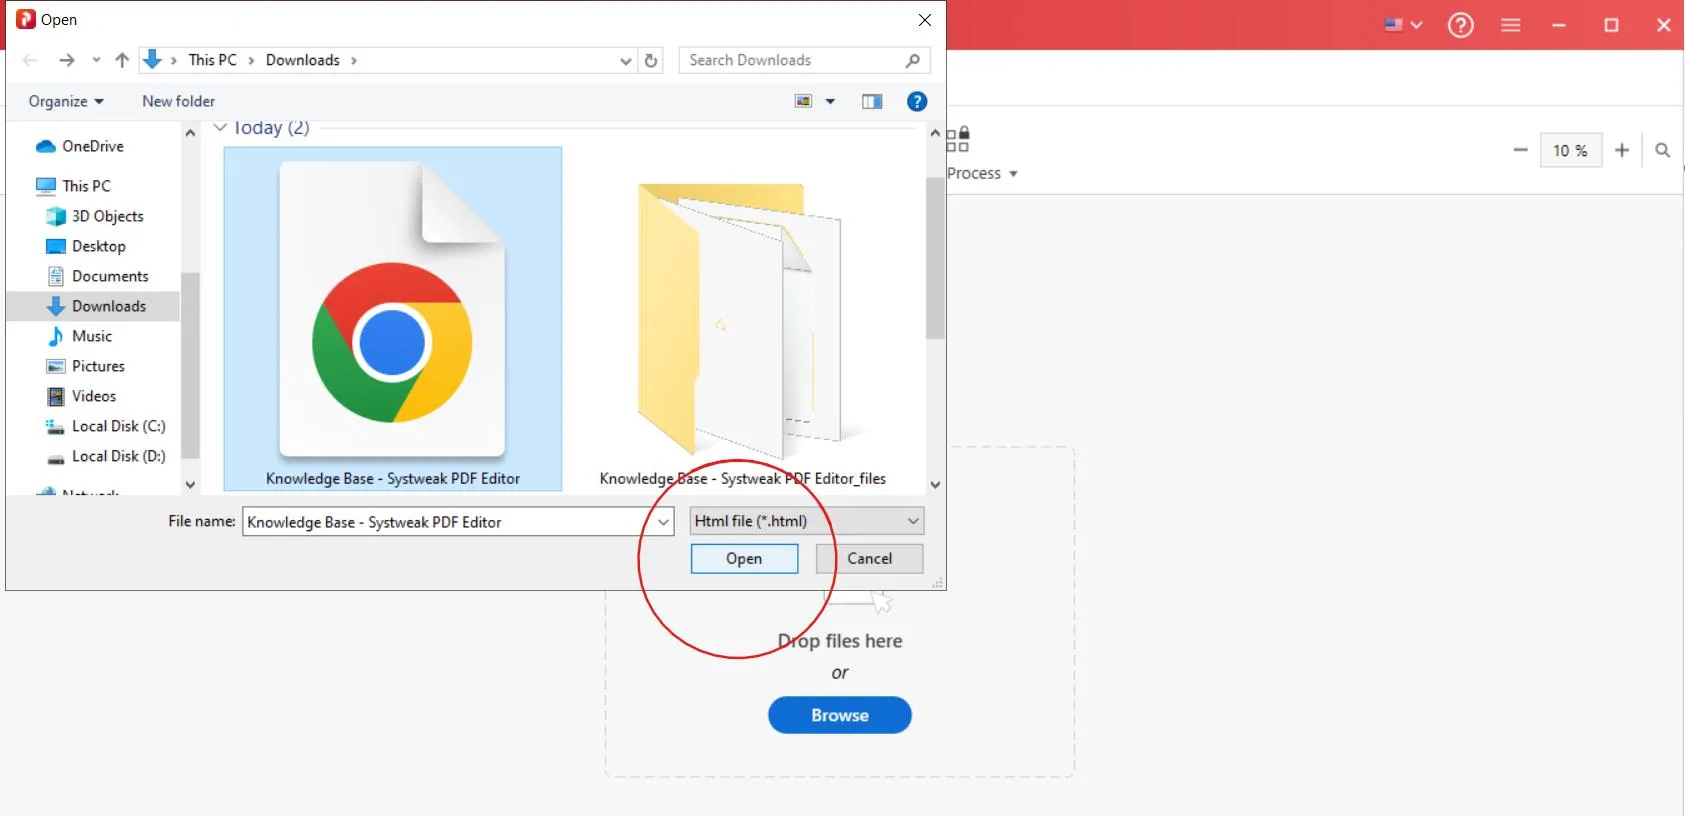Expand the File name history dropdown
The height and width of the screenshot is (816, 1685).
[663, 522]
